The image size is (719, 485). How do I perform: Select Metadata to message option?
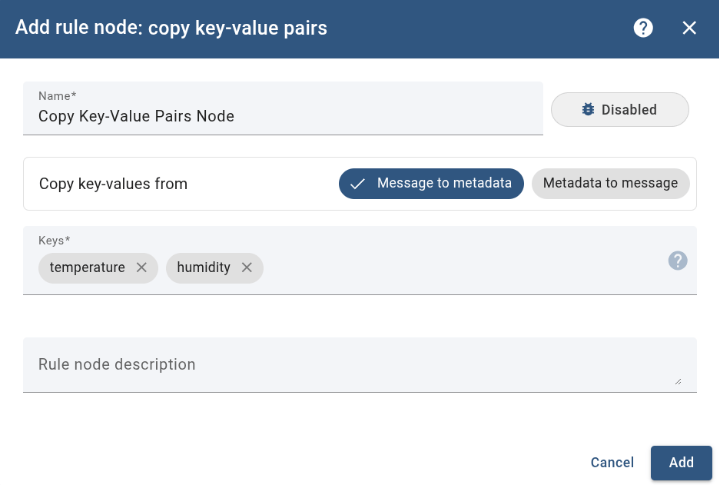(x=610, y=184)
